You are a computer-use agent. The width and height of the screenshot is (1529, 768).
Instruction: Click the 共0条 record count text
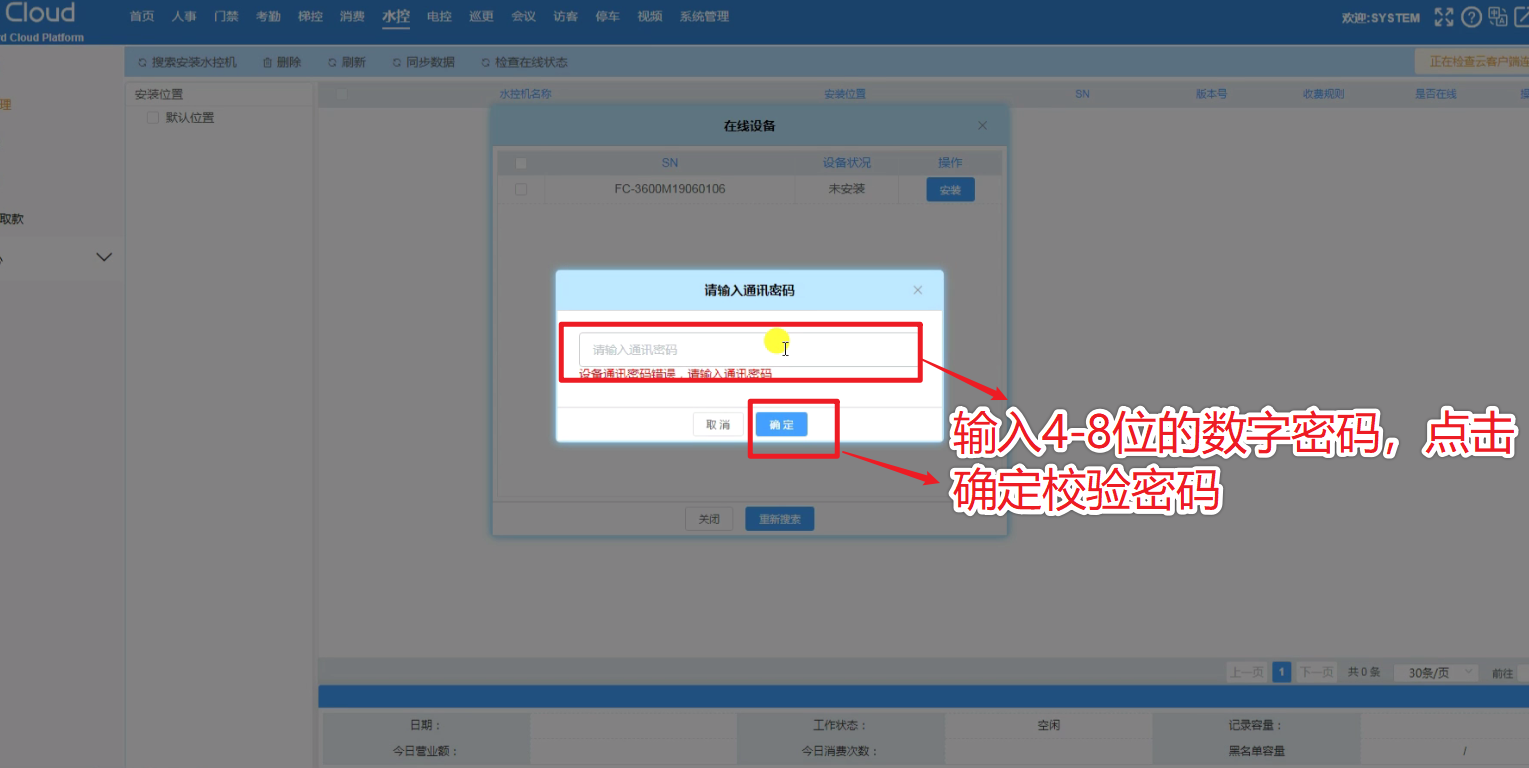coord(1364,673)
